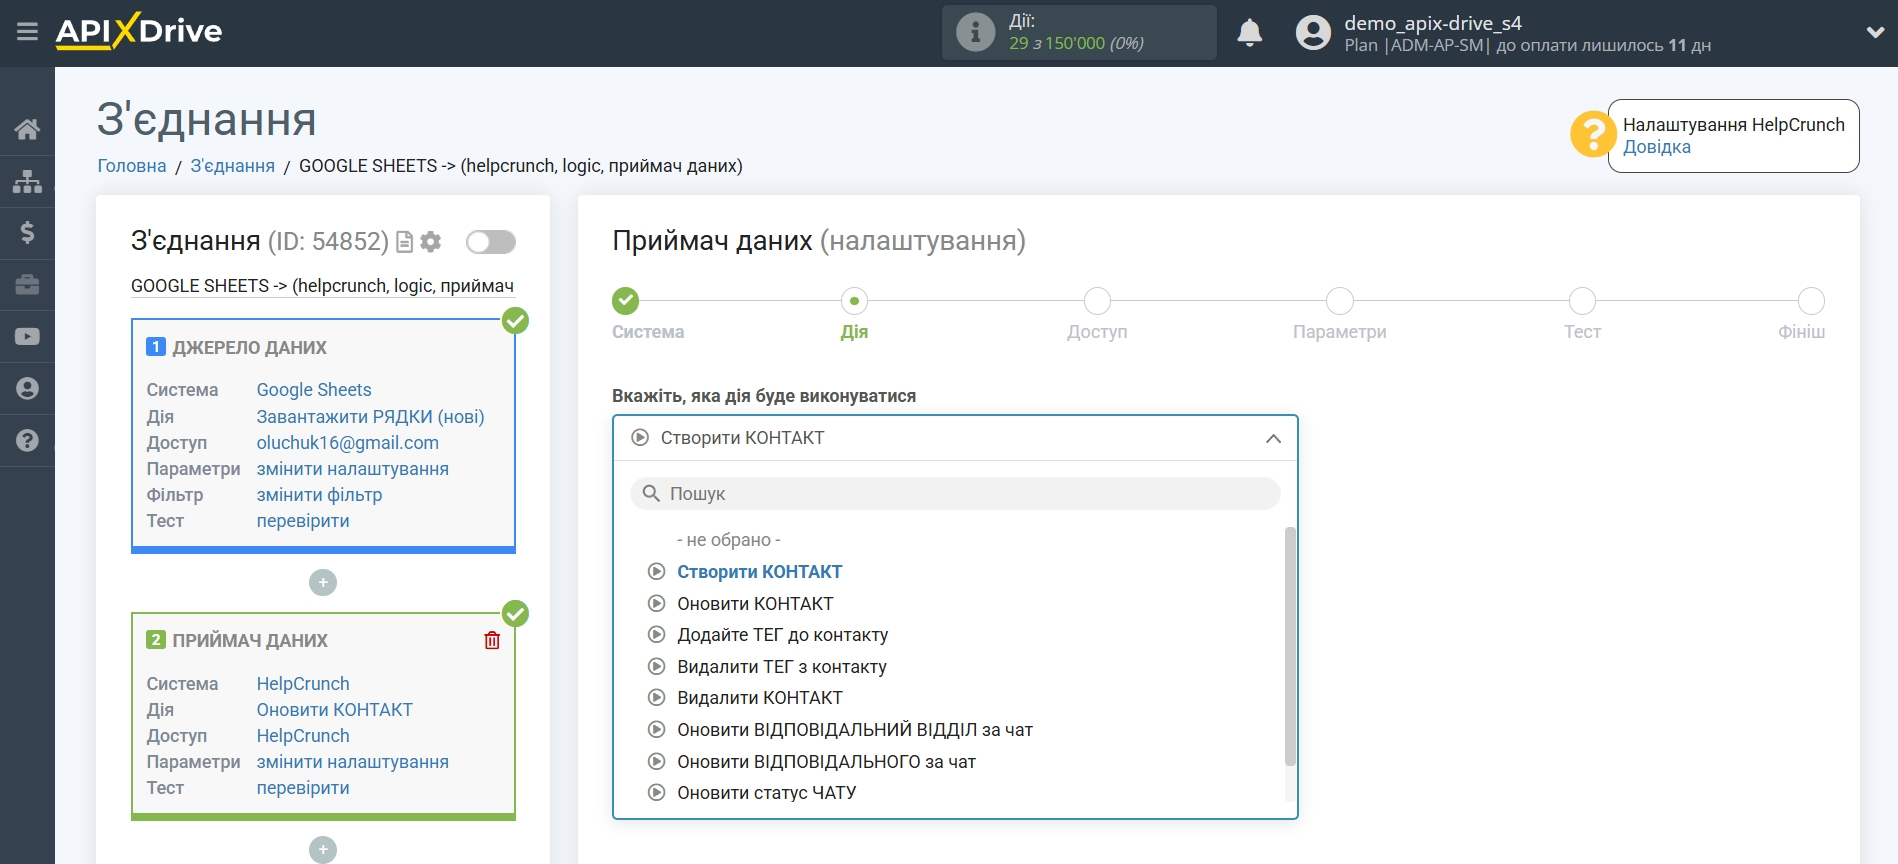The image size is (1898, 864).
Task: Click the ApiX-Drive logo
Action: [139, 31]
